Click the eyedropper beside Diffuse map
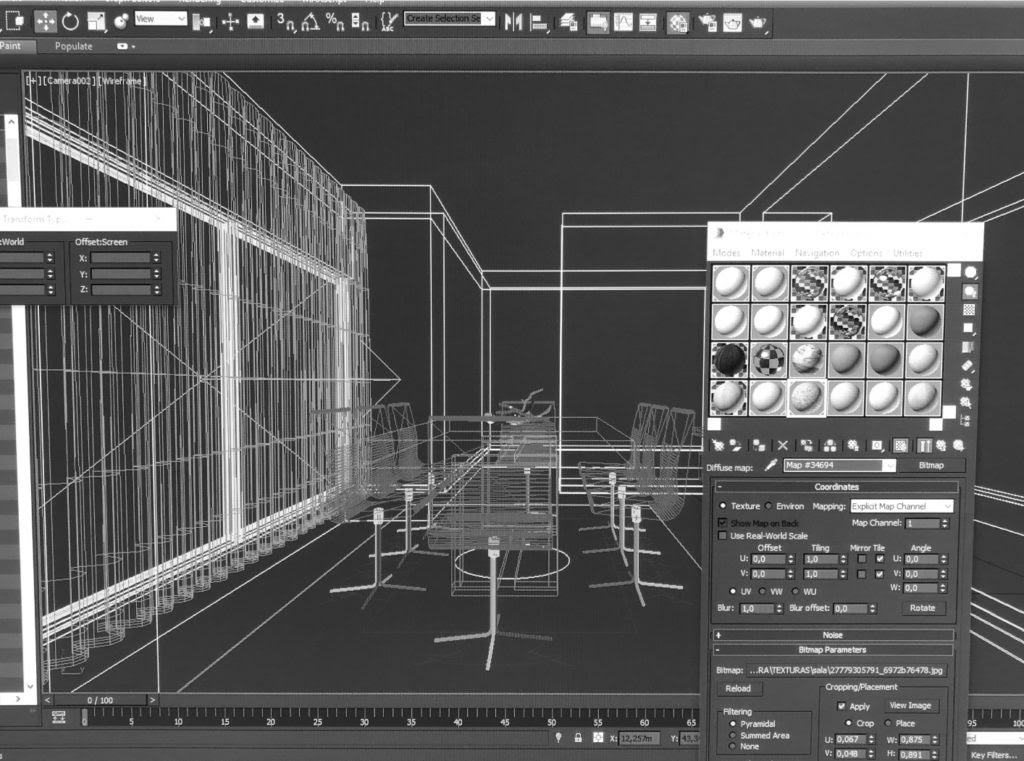 click(x=771, y=465)
